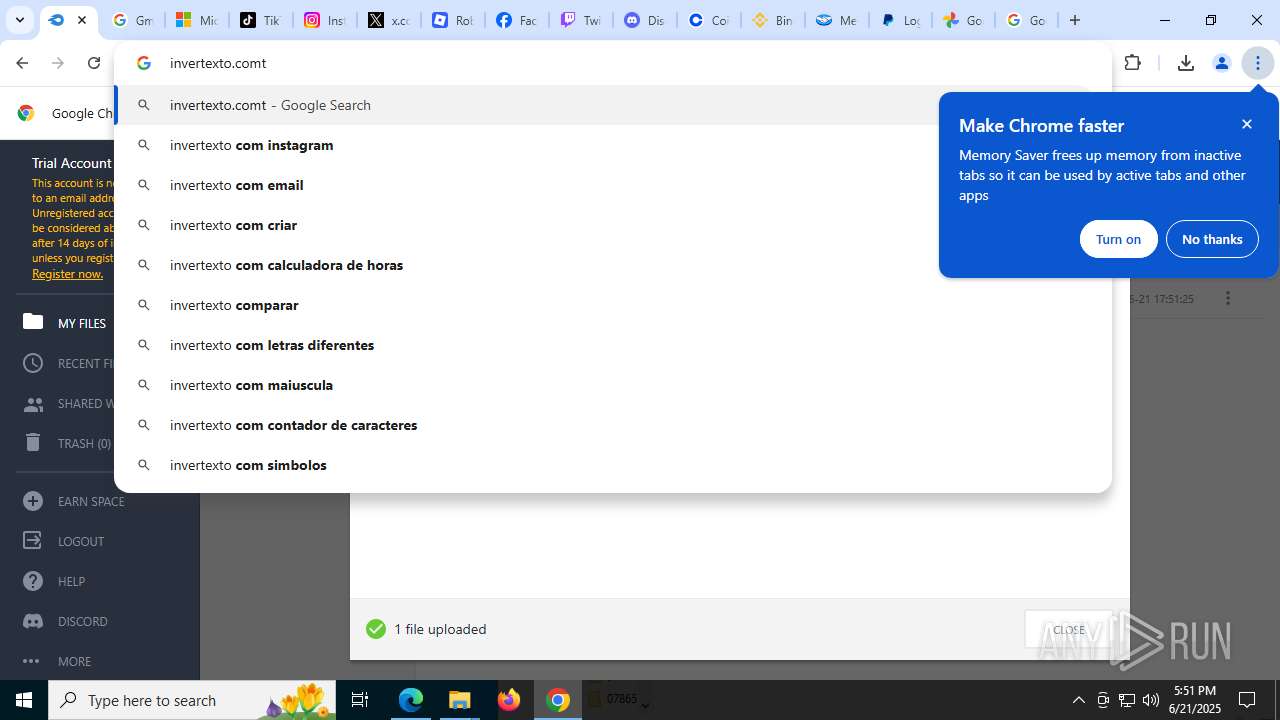The height and width of the screenshot is (720, 1280).
Task: Open the Chrome profile avatar
Action: coord(1221,63)
